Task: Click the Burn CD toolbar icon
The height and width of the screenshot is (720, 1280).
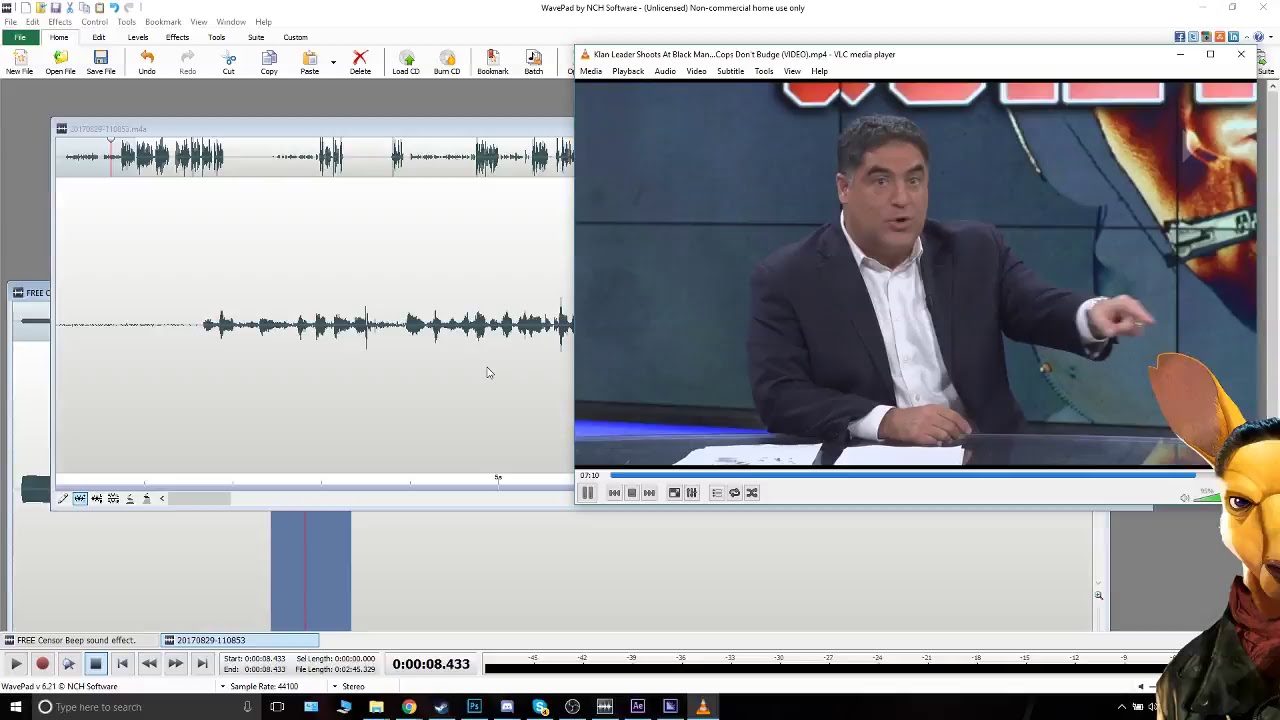Action: tap(447, 62)
